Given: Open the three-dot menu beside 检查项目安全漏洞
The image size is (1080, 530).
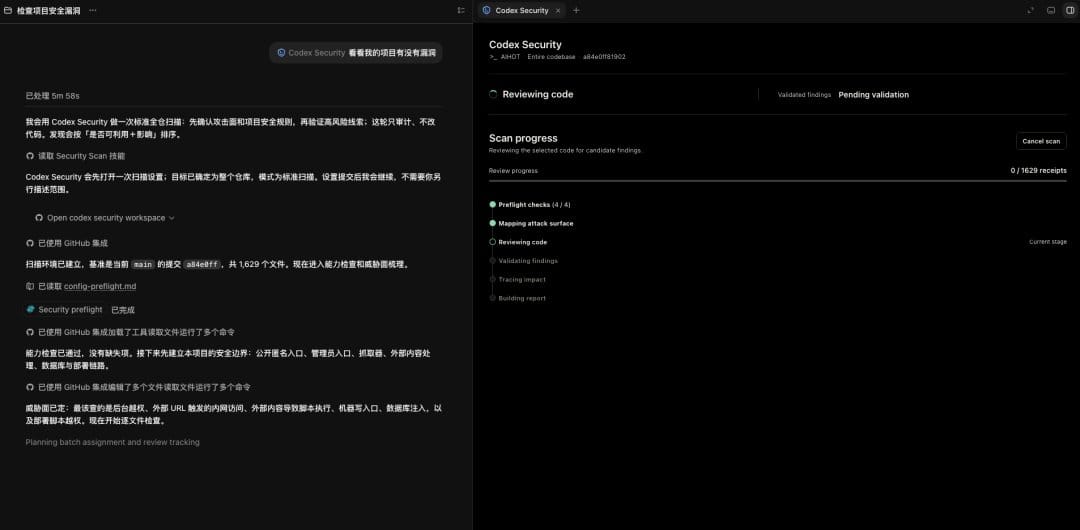Looking at the screenshot, I should click(92, 10).
